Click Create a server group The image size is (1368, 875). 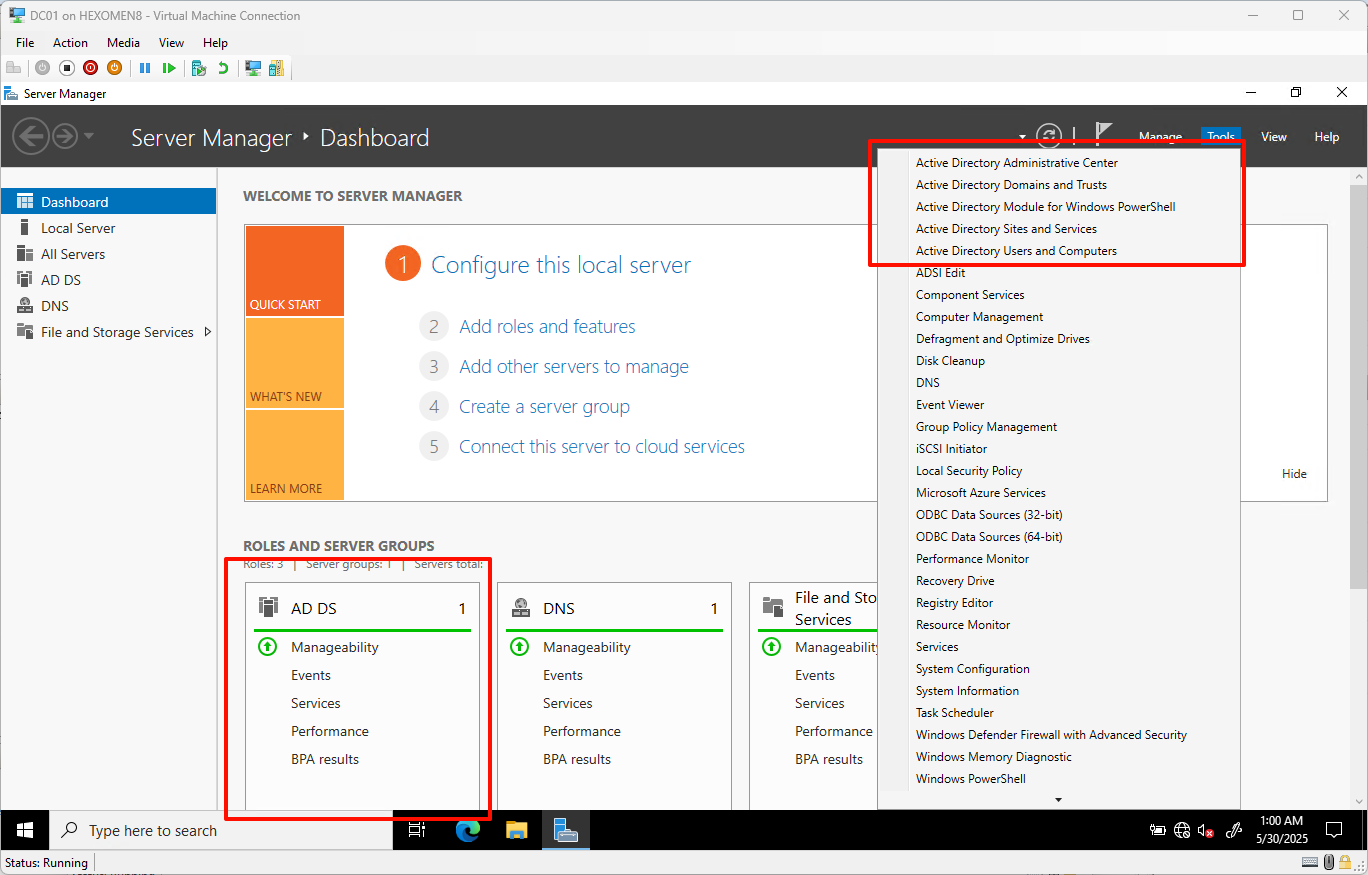[544, 406]
